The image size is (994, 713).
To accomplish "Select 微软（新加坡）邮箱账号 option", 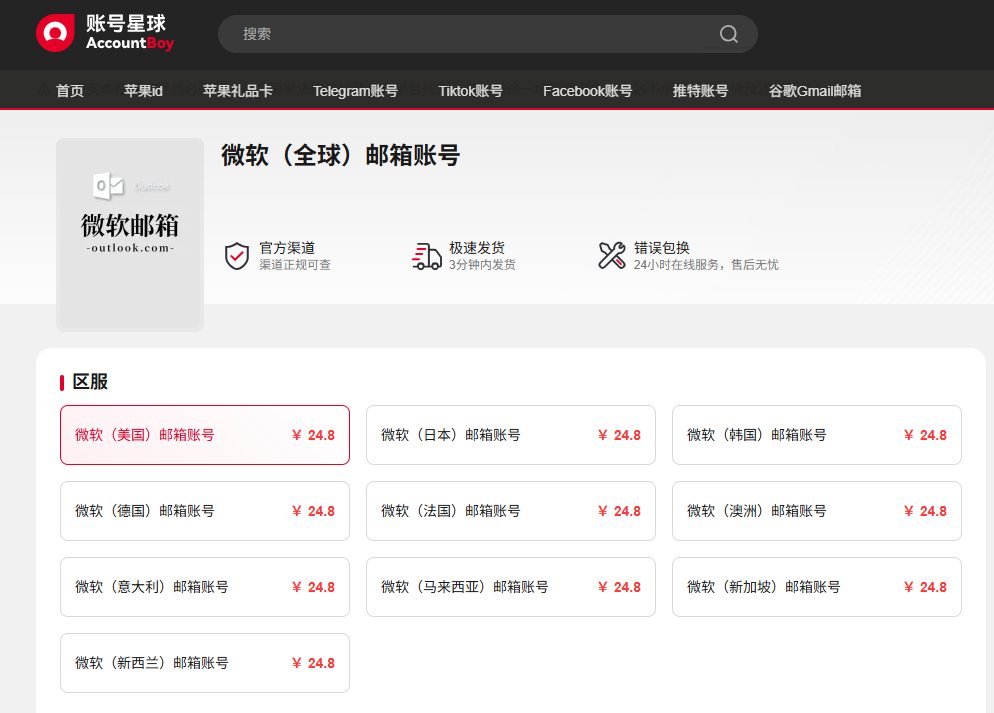I will pyautogui.click(x=816, y=587).
